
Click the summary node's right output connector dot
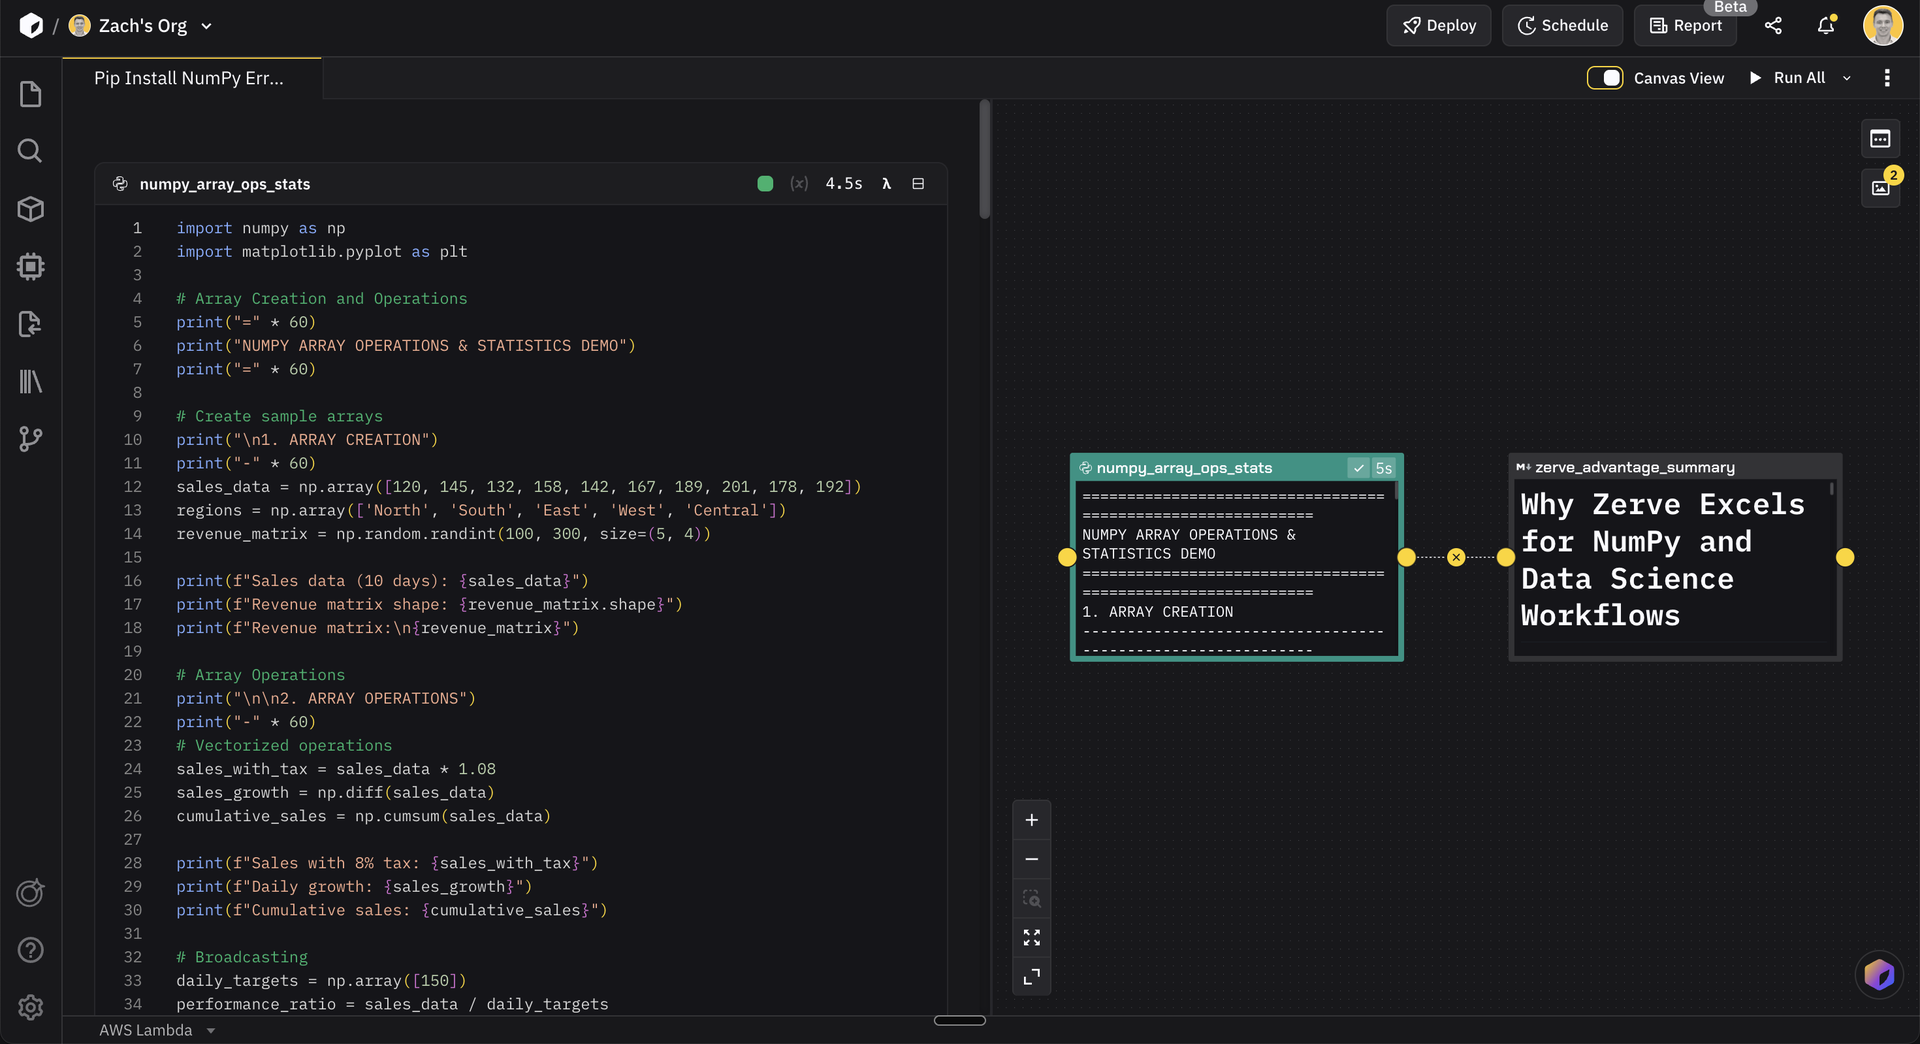1845,557
